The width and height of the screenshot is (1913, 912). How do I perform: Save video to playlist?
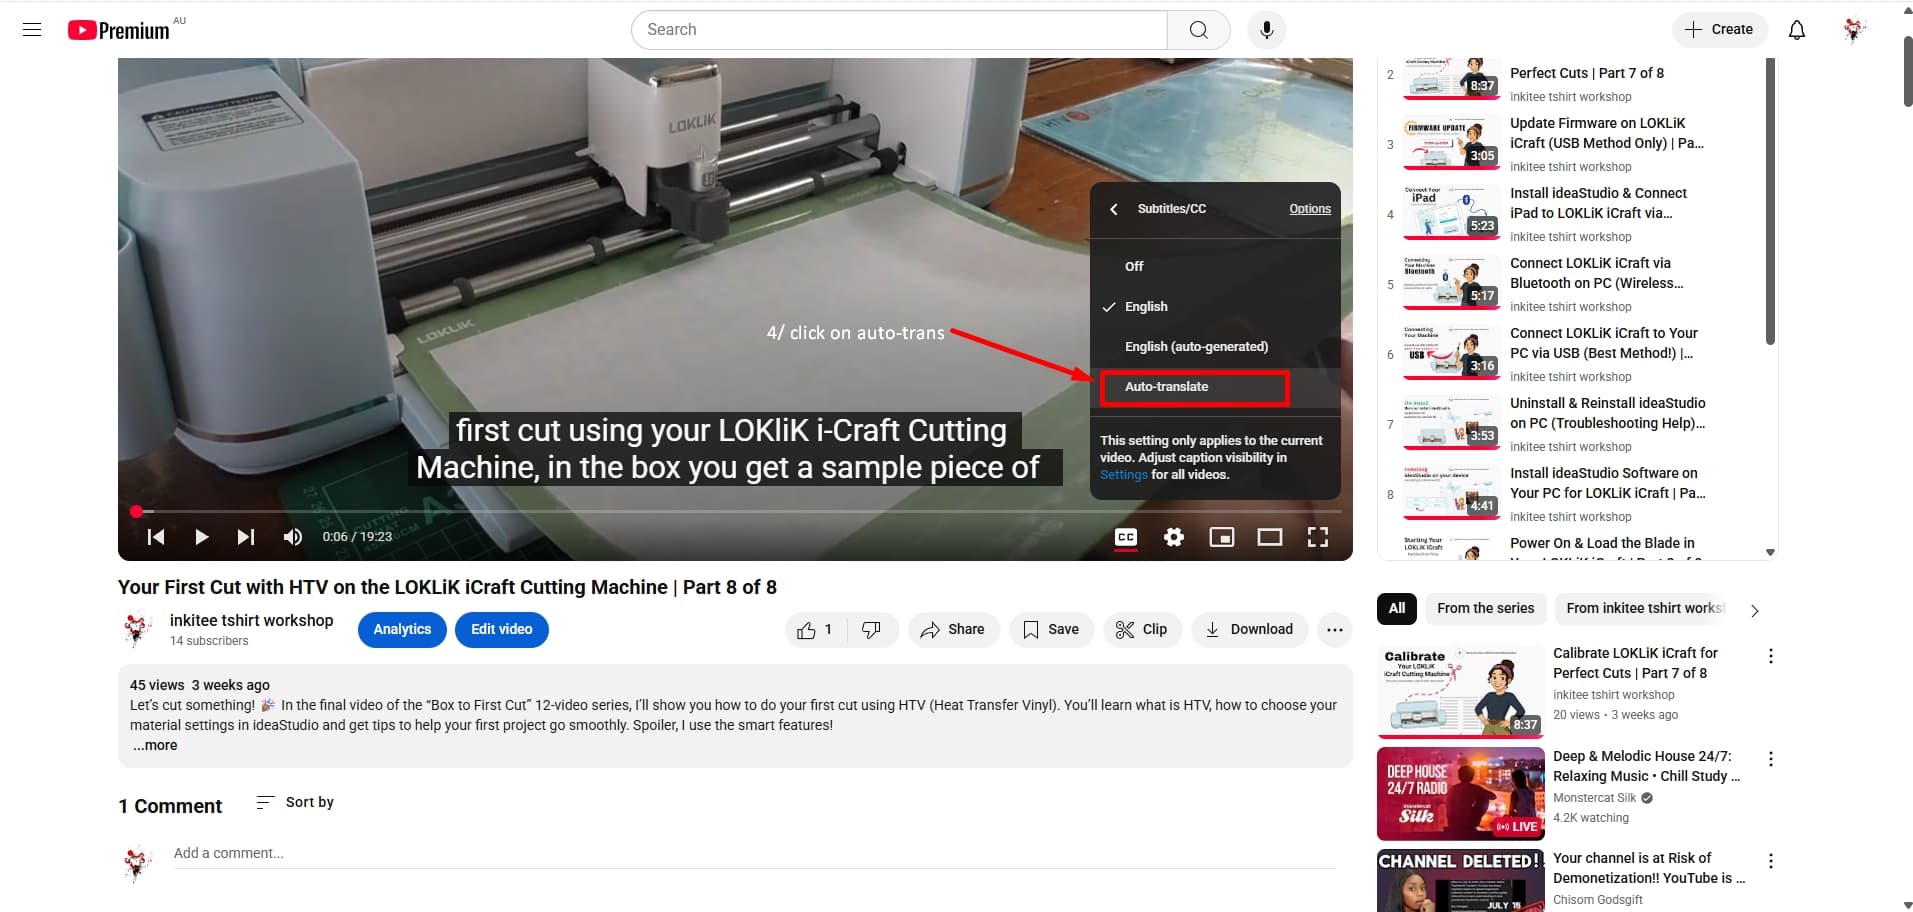point(1051,629)
